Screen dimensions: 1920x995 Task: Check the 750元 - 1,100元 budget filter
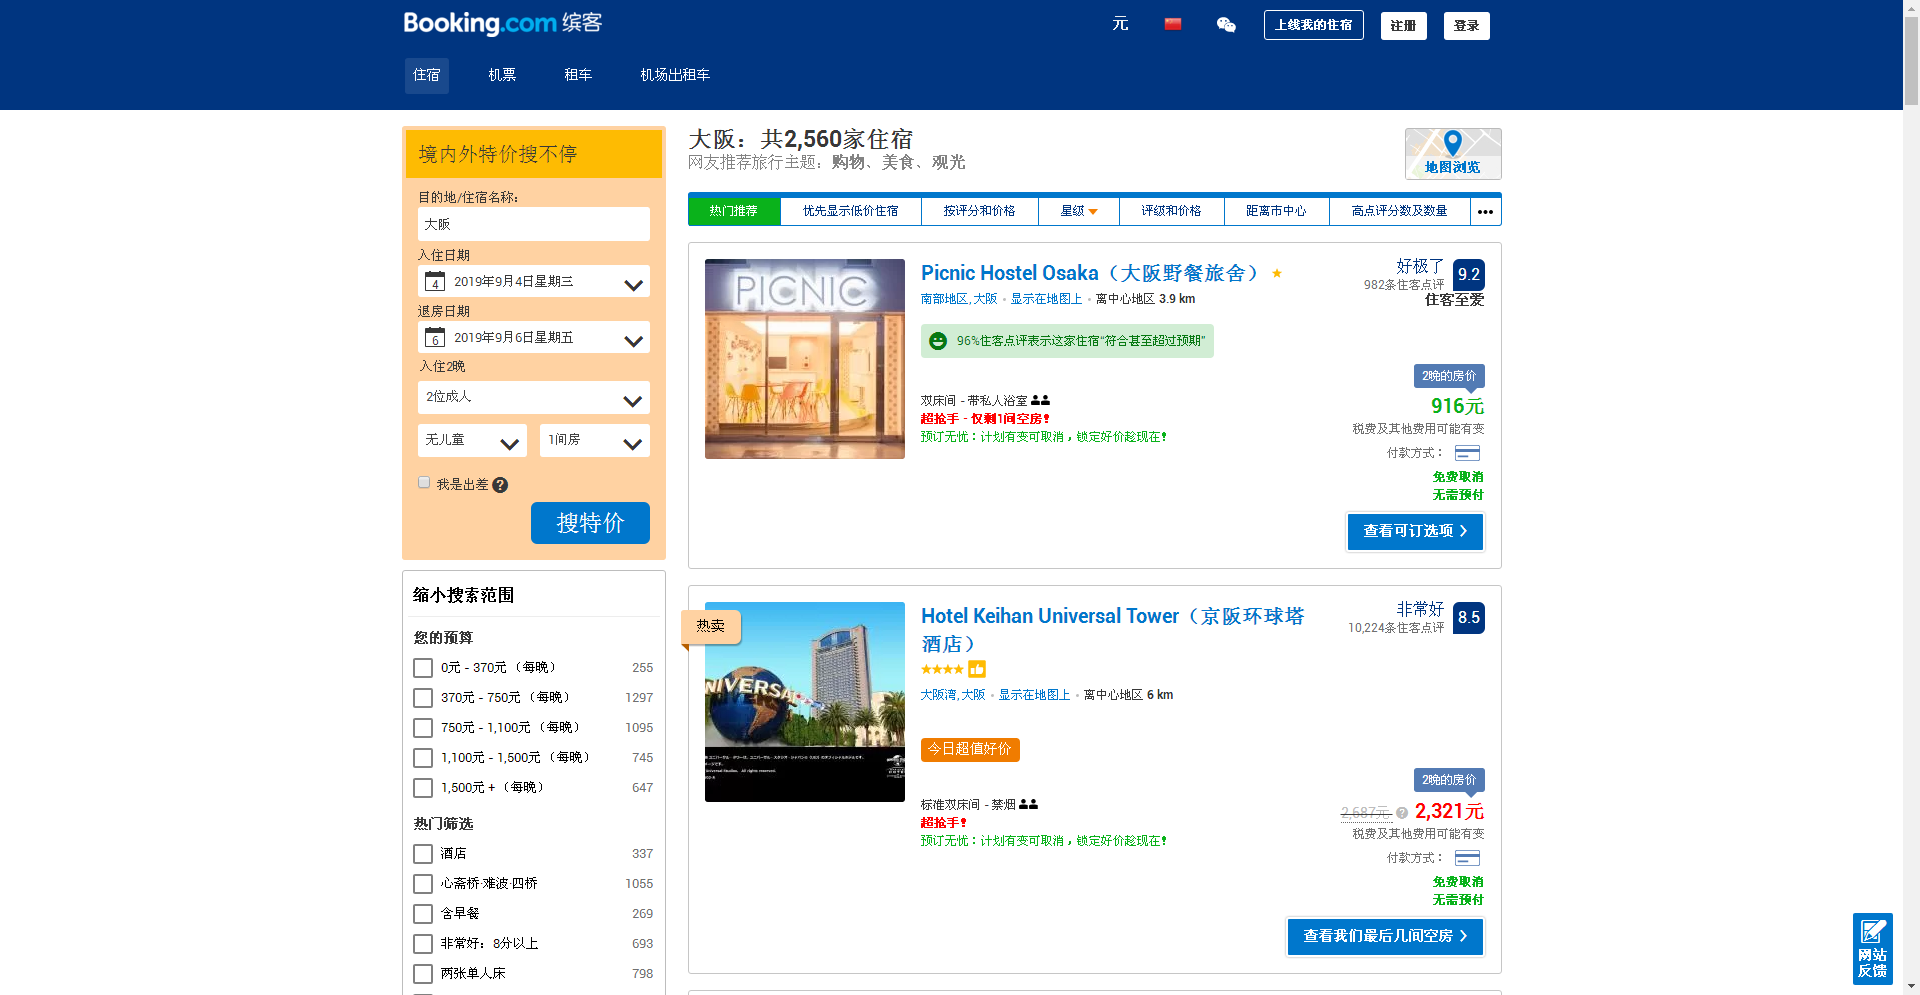pos(423,728)
